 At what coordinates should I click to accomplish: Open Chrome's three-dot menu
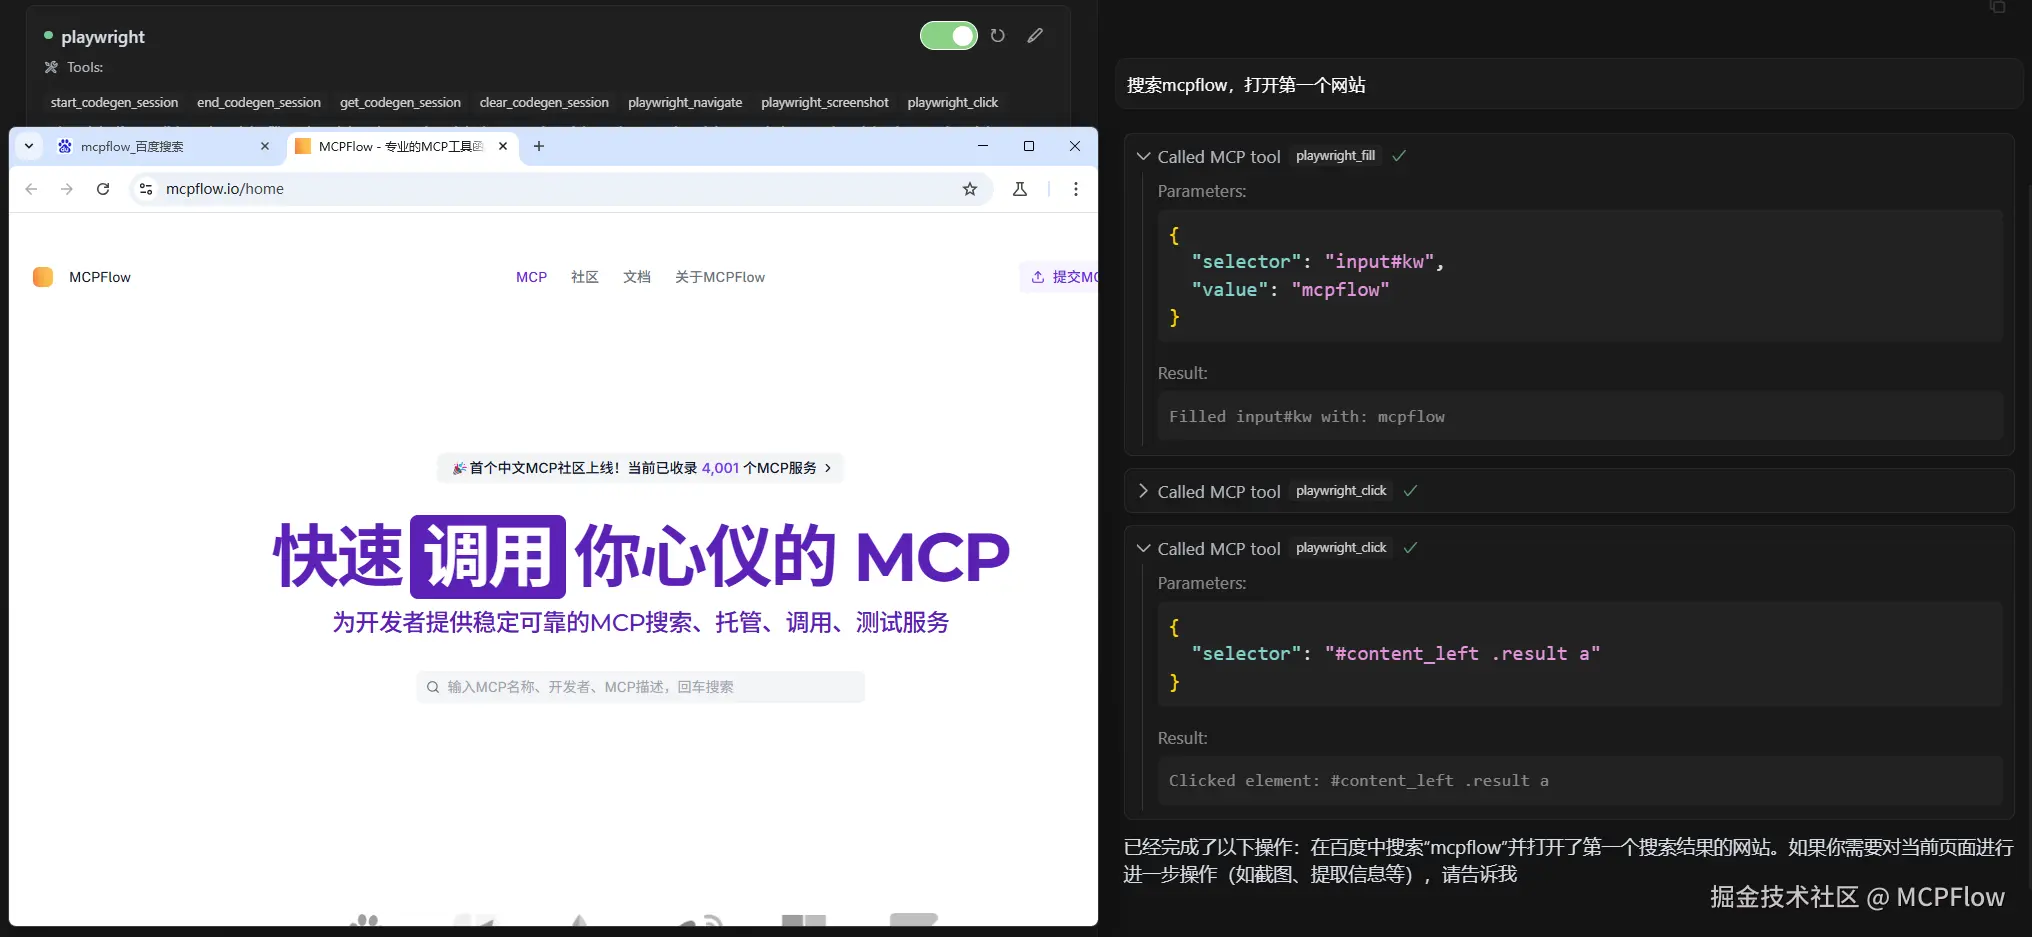tap(1075, 188)
